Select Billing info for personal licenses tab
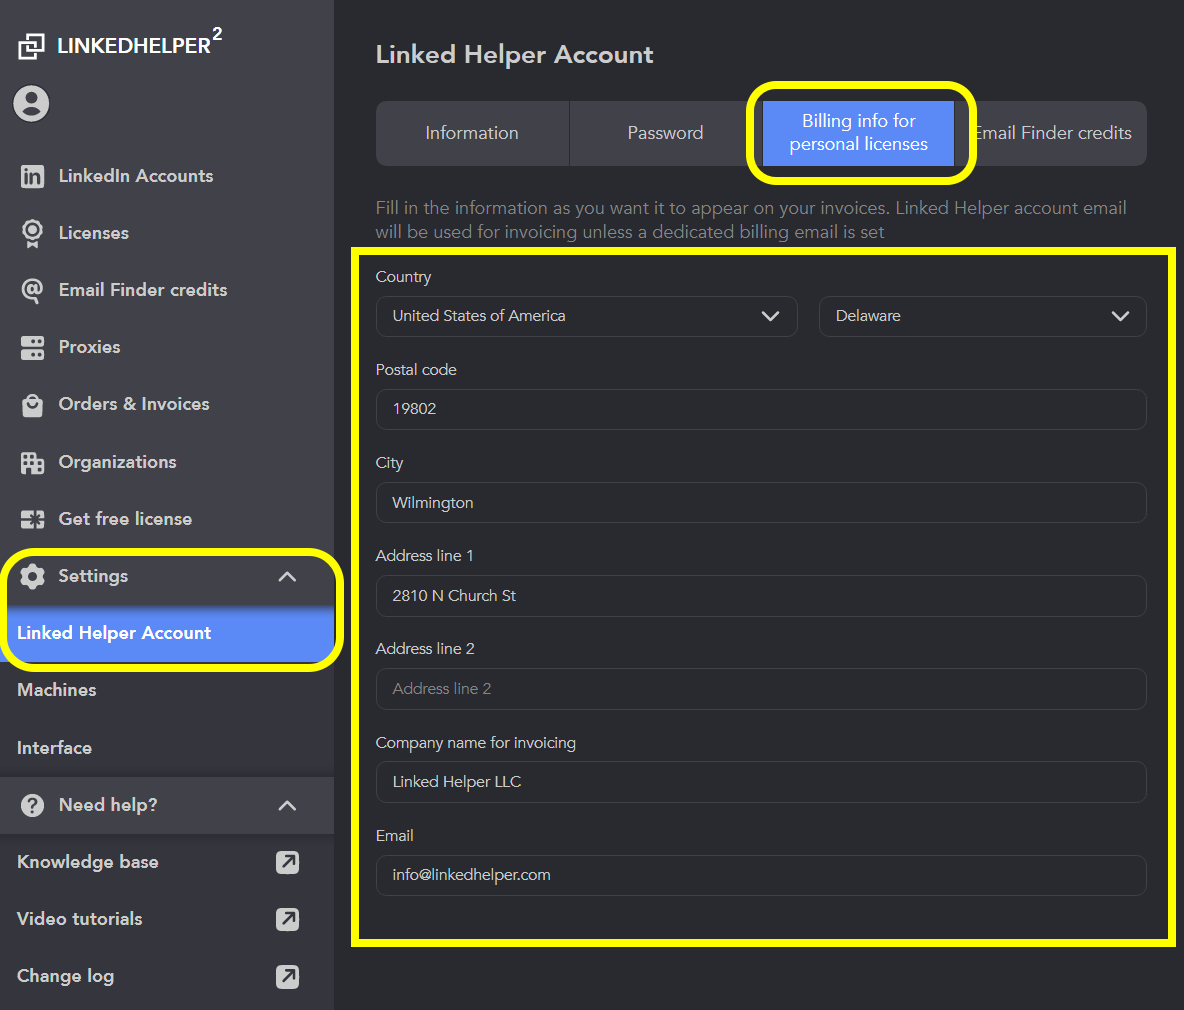Viewport: 1184px width, 1010px height. point(859,133)
